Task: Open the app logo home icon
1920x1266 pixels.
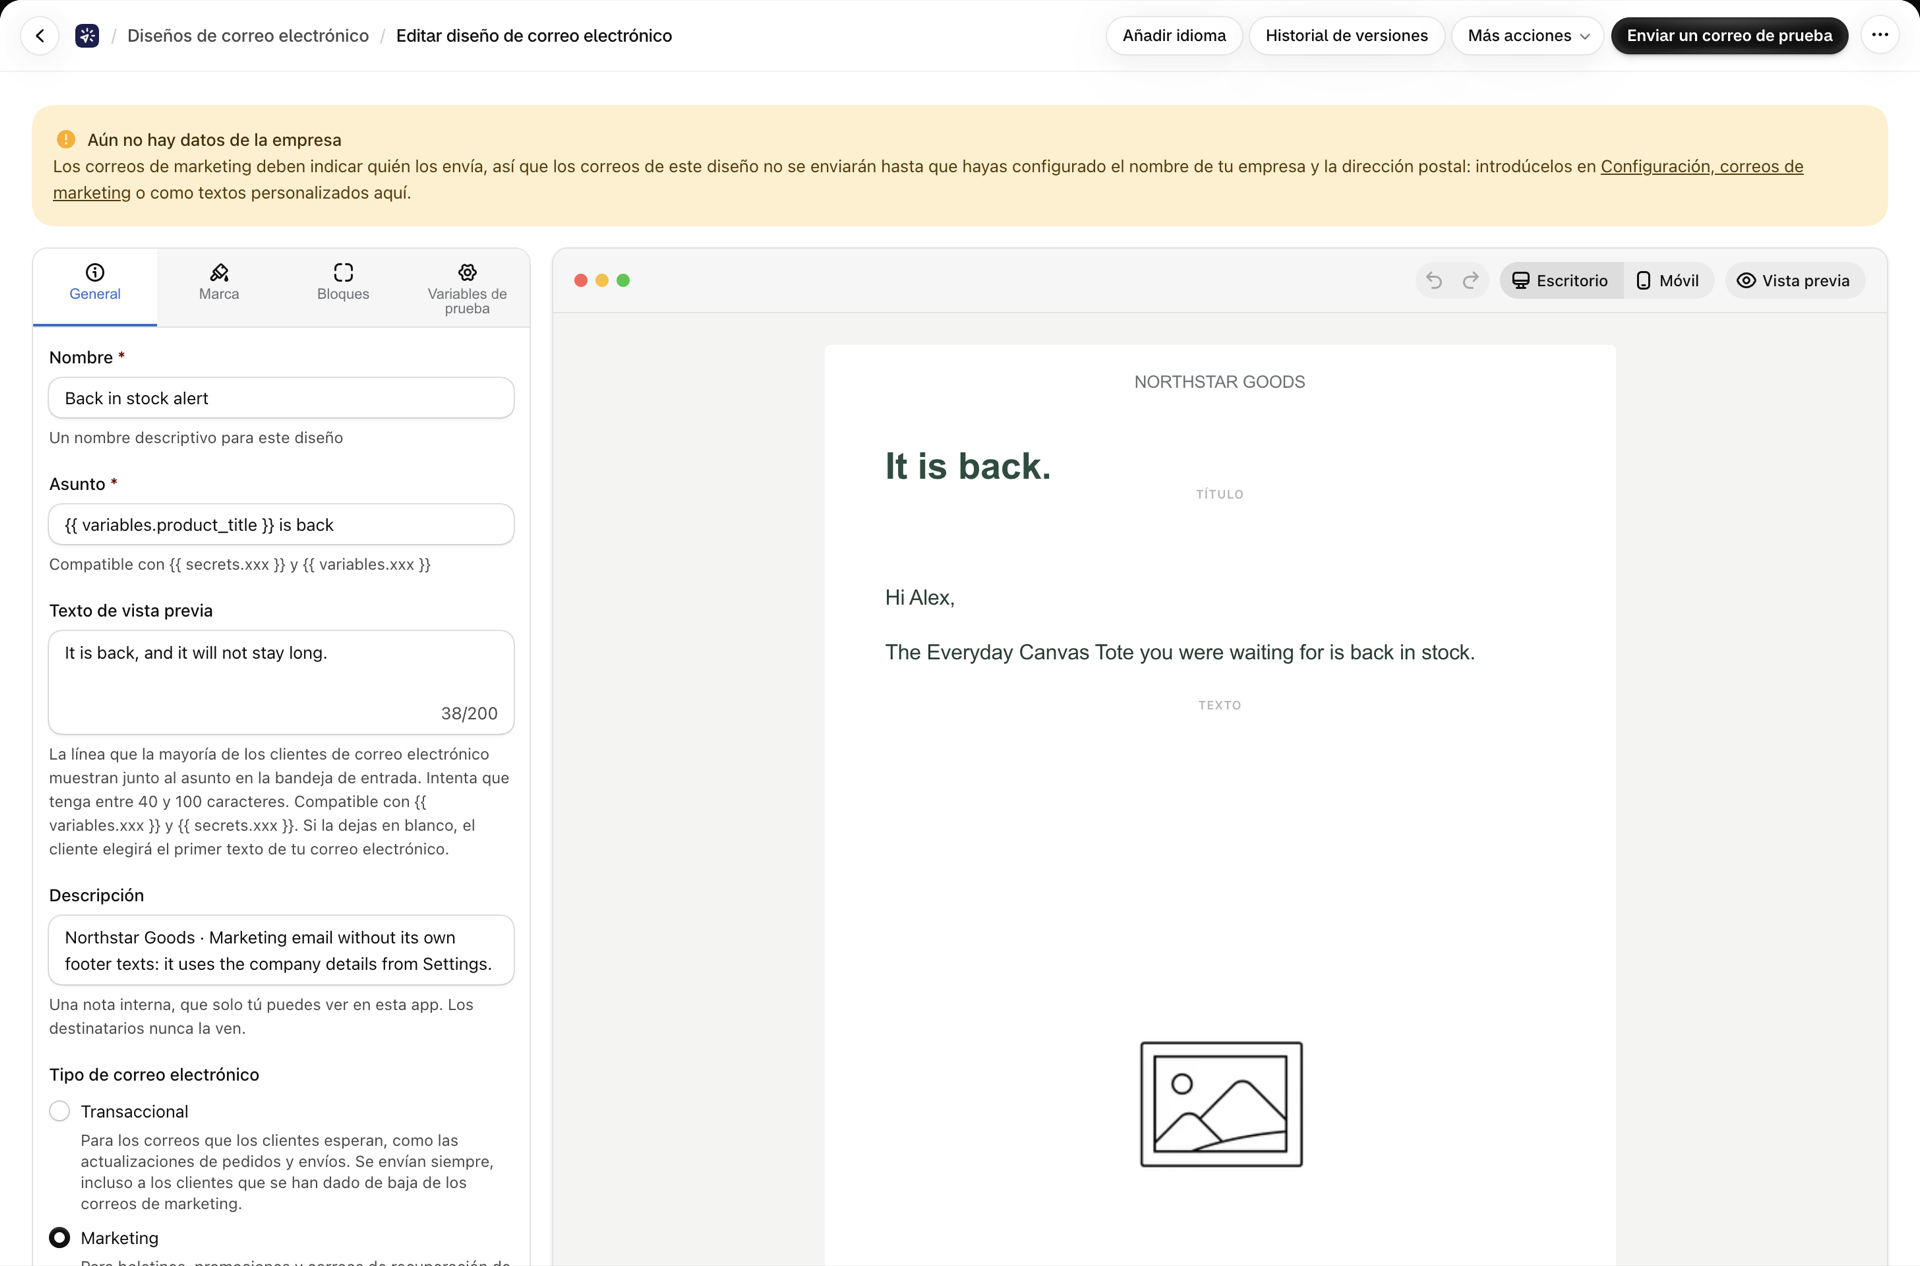Action: click(87, 36)
